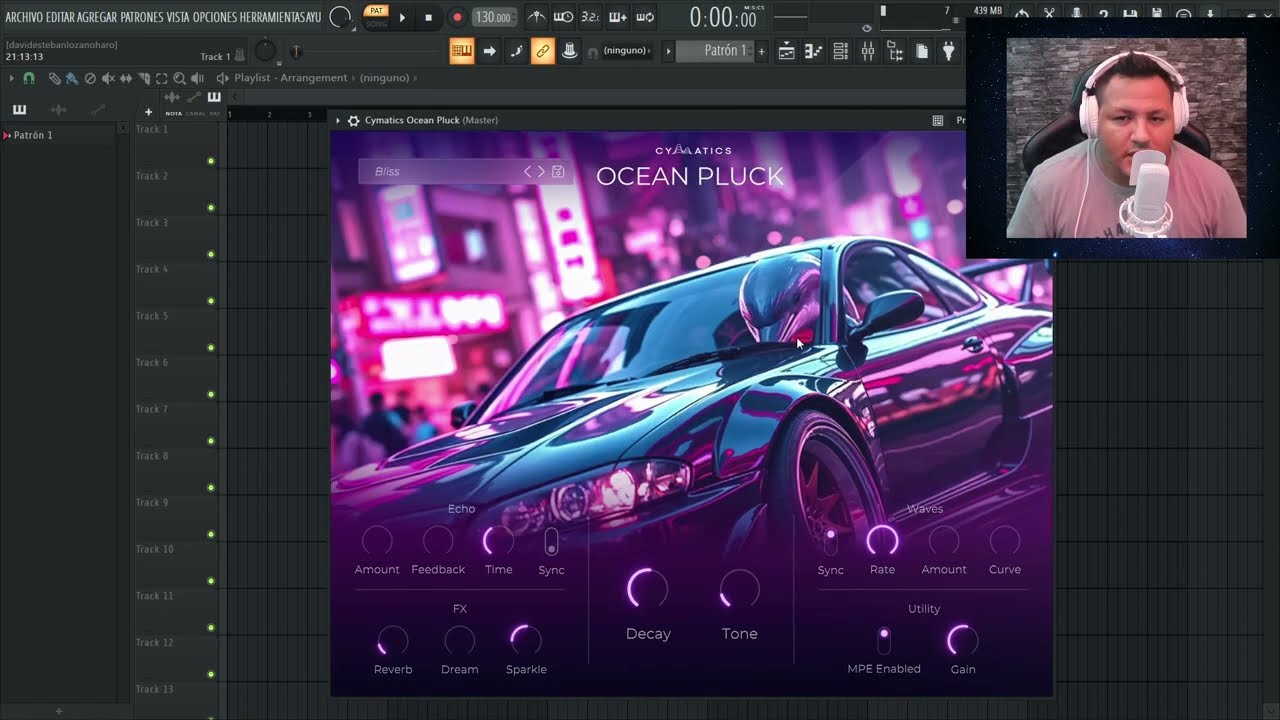Click the typing keyboard to piano icon
The height and width of the screenshot is (720, 1280).
[x=461, y=51]
